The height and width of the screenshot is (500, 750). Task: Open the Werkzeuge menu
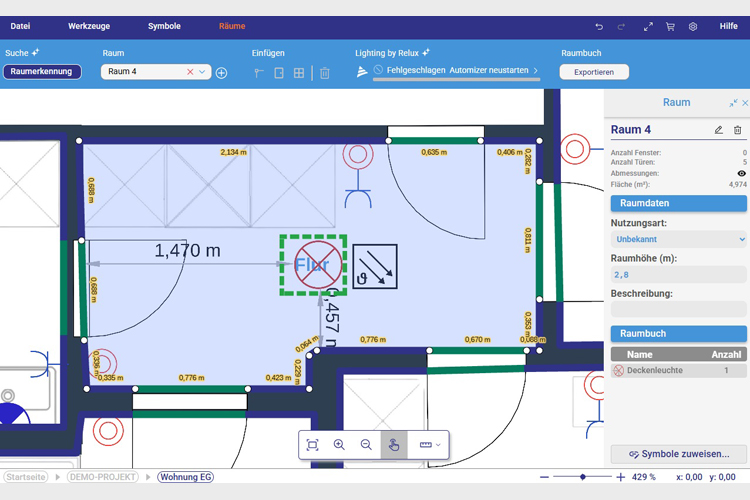(x=89, y=26)
